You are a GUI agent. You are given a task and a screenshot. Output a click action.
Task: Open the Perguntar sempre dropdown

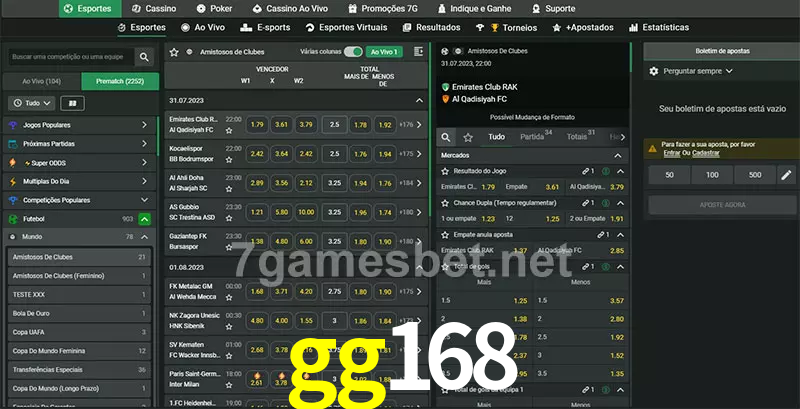click(x=691, y=71)
